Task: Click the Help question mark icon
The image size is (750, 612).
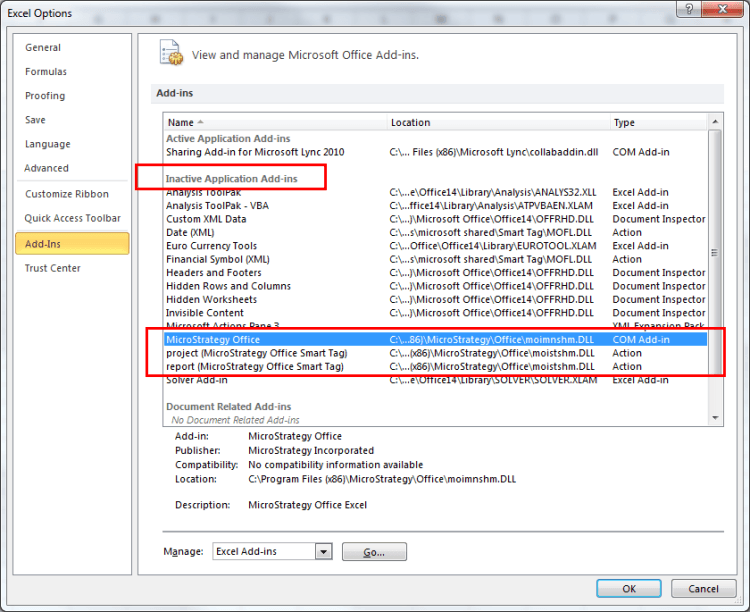Action: (687, 11)
